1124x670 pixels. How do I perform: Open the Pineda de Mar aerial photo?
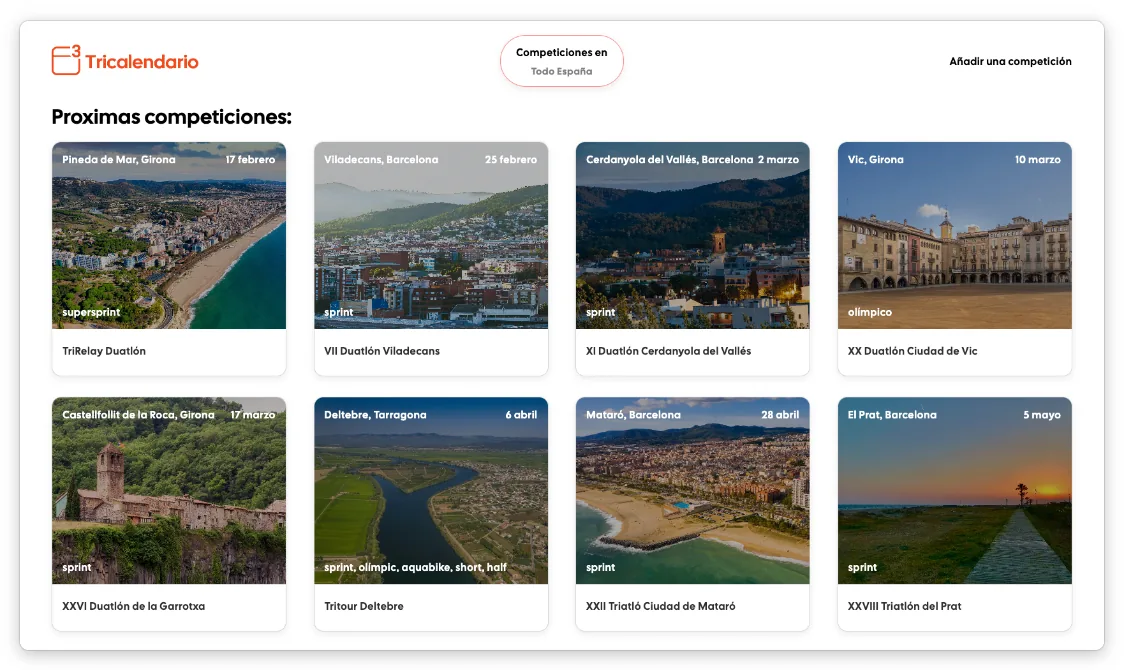[x=169, y=236]
